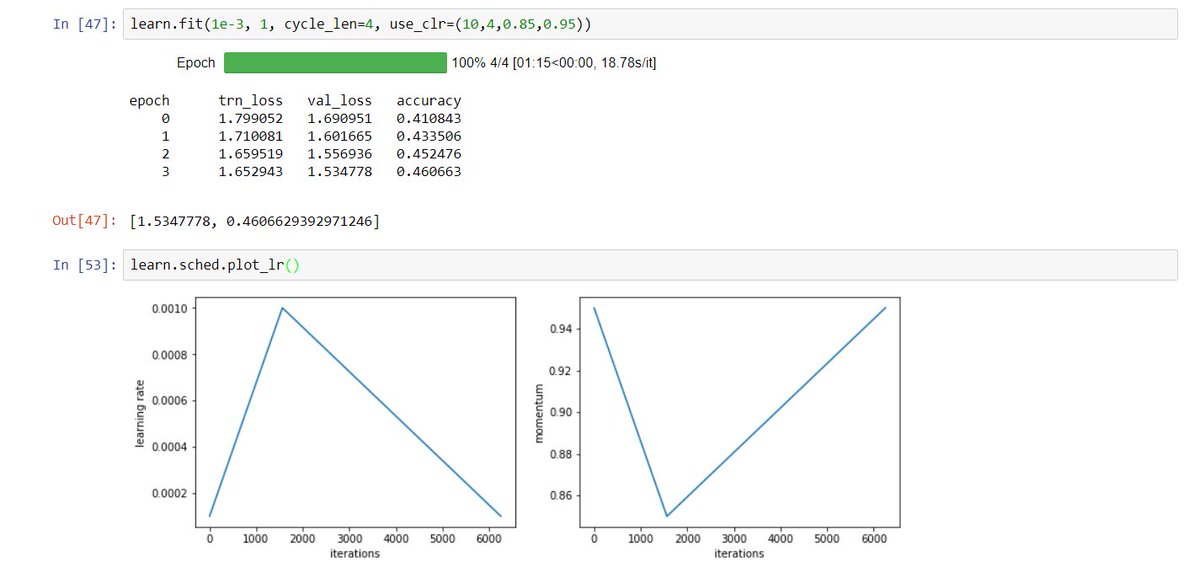The width and height of the screenshot is (1200, 567).
Task: Click the 'Epoch' progress bar label
Action: pos(196,63)
